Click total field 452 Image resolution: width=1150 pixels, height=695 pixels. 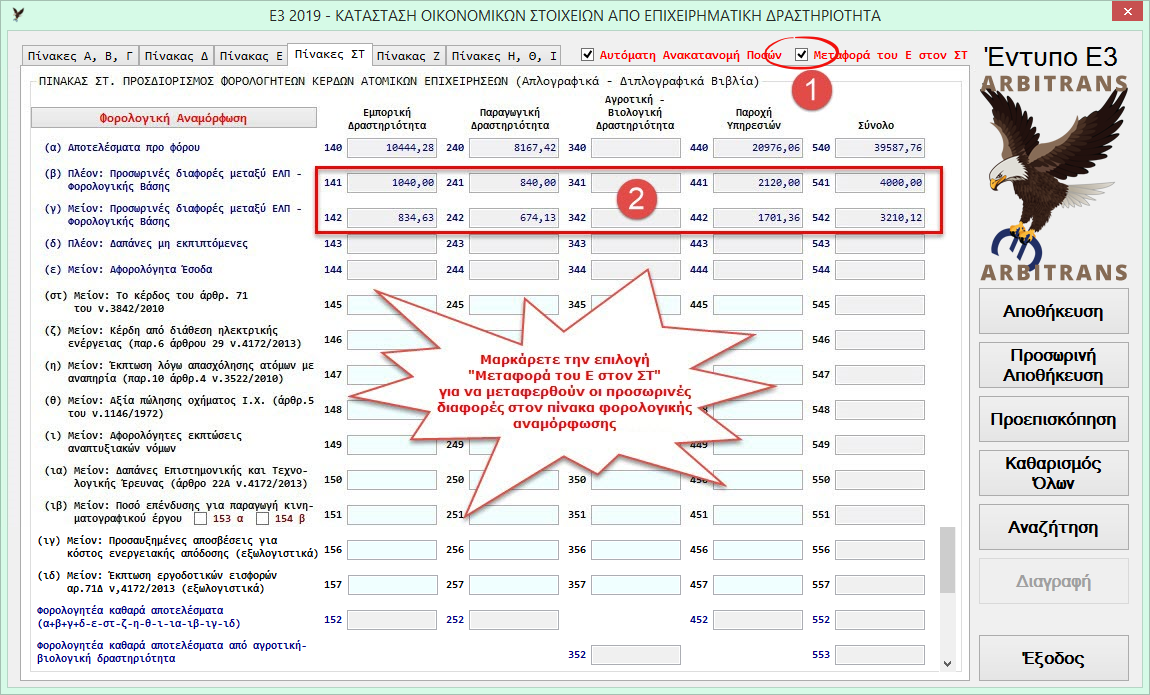[758, 620]
